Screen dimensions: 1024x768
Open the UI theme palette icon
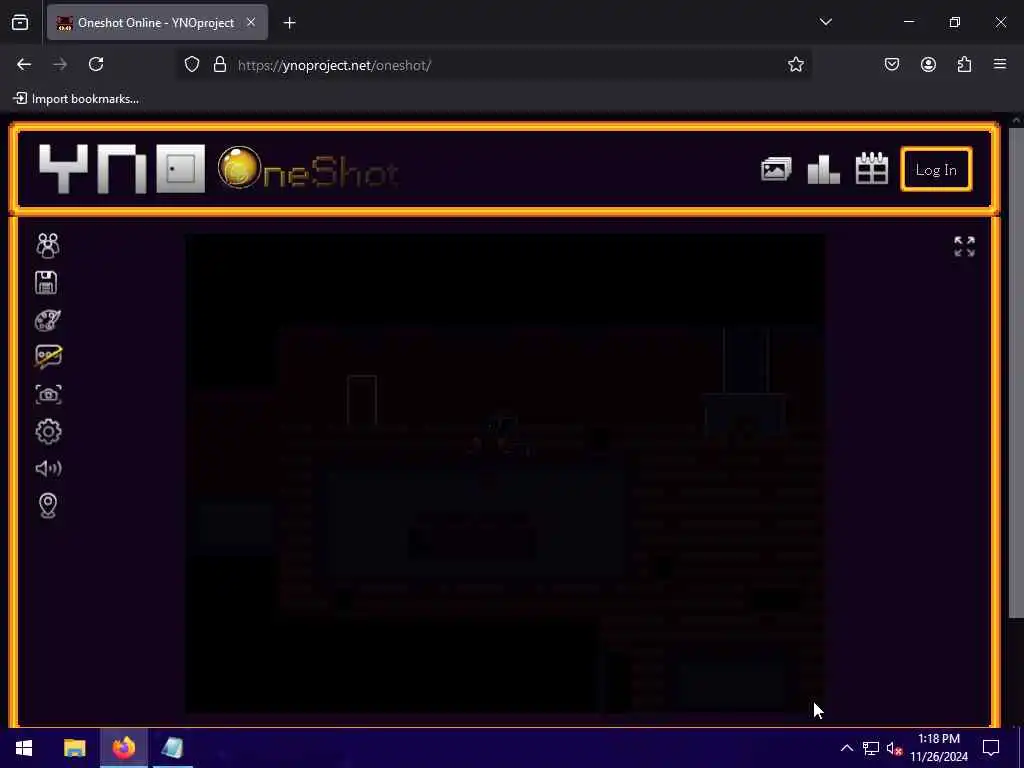(x=48, y=320)
